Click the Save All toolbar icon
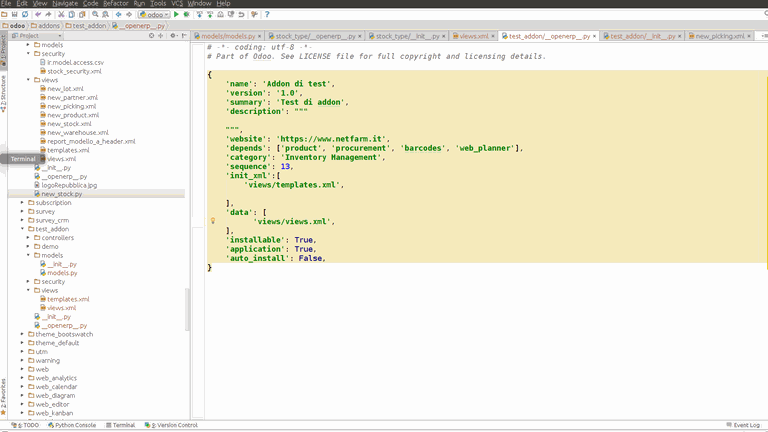 tap(15, 14)
